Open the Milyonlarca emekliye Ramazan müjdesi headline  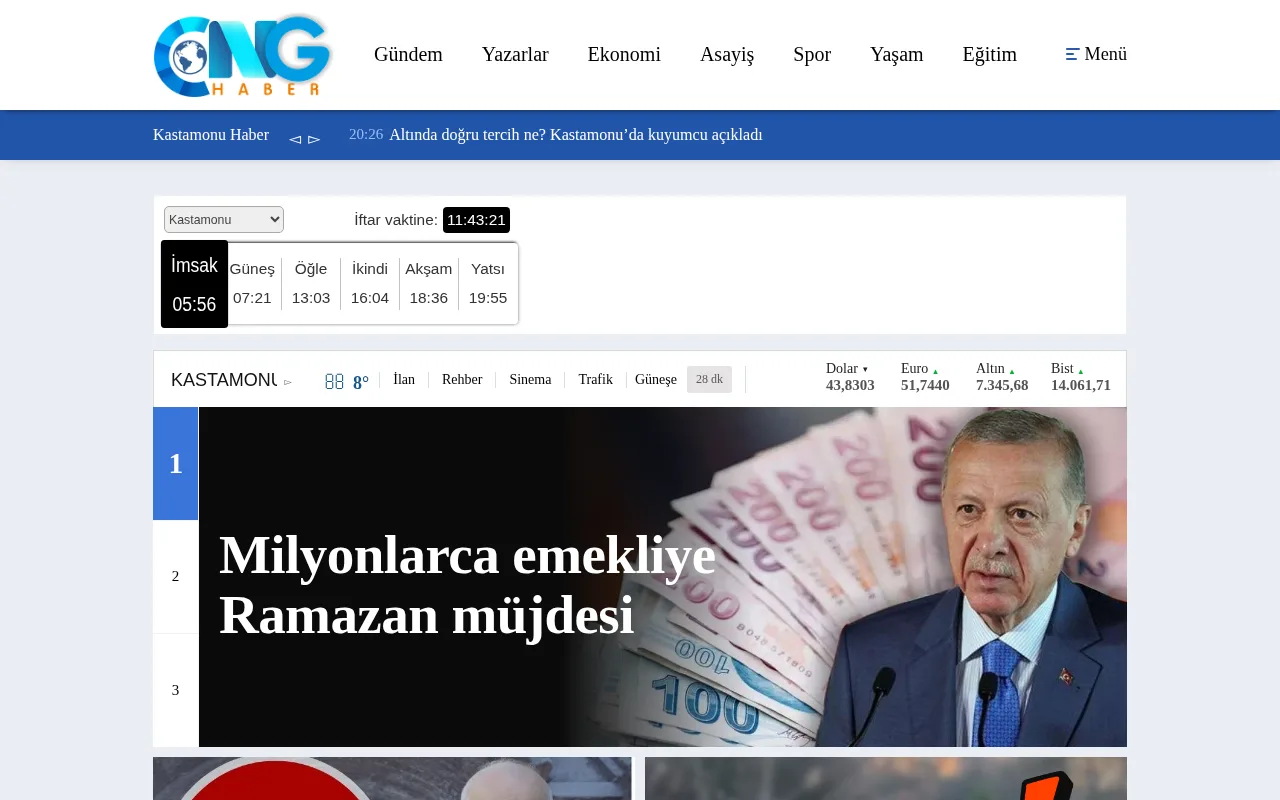tap(467, 585)
